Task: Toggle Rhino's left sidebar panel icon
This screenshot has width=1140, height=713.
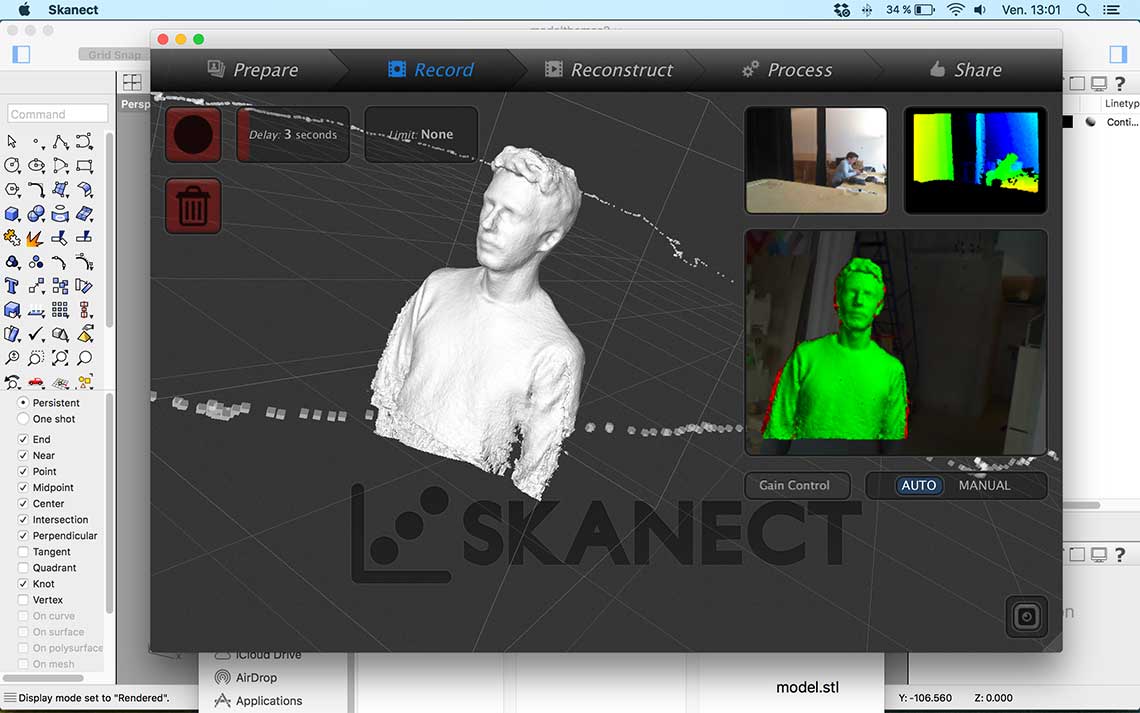Action: (x=21, y=55)
